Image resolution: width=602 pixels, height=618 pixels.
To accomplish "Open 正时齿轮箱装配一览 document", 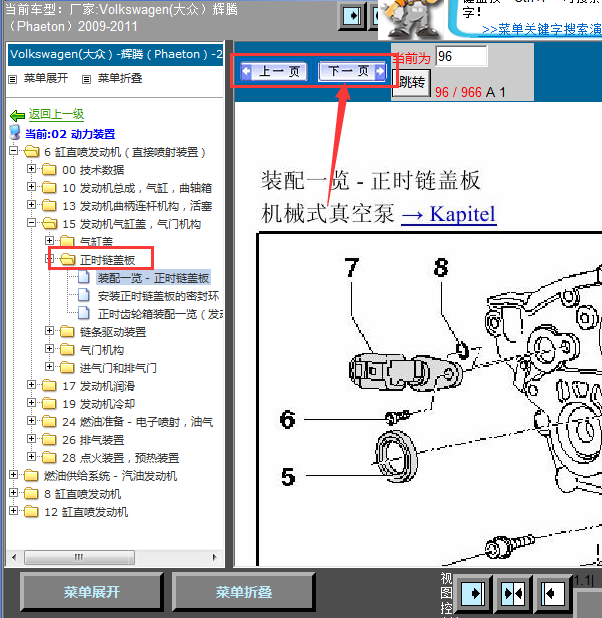I will click(160, 314).
